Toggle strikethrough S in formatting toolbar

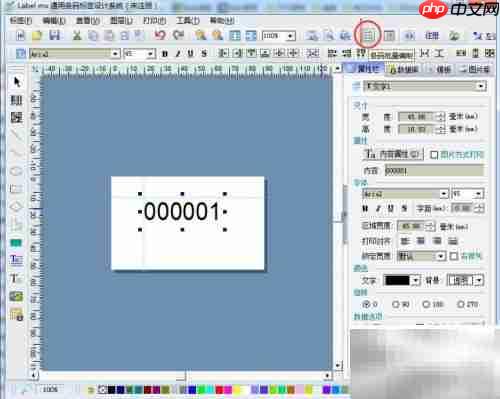coord(204,54)
